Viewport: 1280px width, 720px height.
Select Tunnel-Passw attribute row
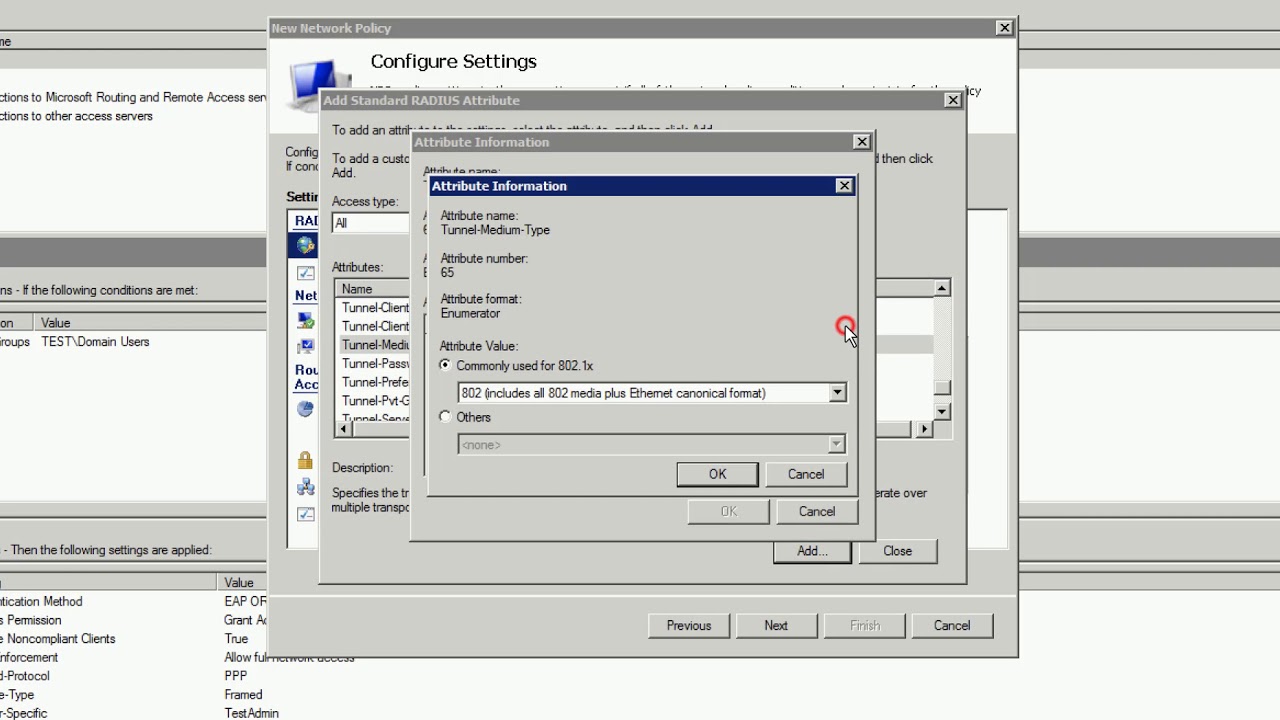click(x=375, y=364)
